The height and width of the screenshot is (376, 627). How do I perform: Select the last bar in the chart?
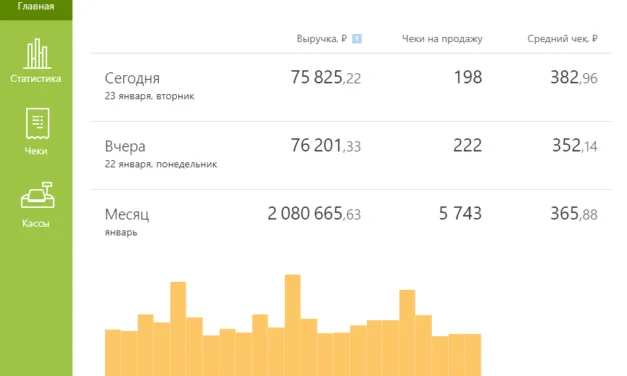[473, 355]
